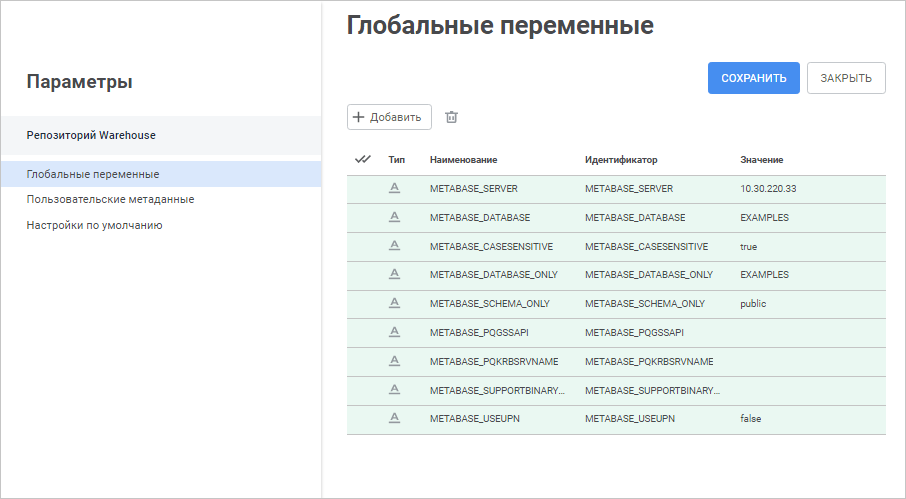Click the Наименование column header
906x499 pixels.
pyautogui.click(x=464, y=160)
